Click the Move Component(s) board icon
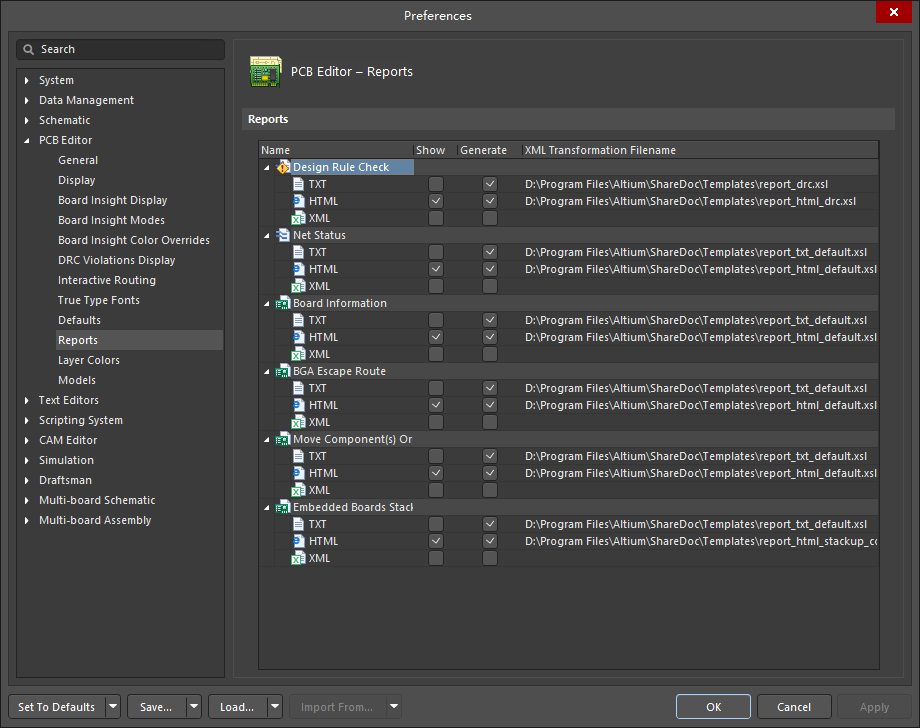Screen dimensions: 920x728 tap(283, 439)
